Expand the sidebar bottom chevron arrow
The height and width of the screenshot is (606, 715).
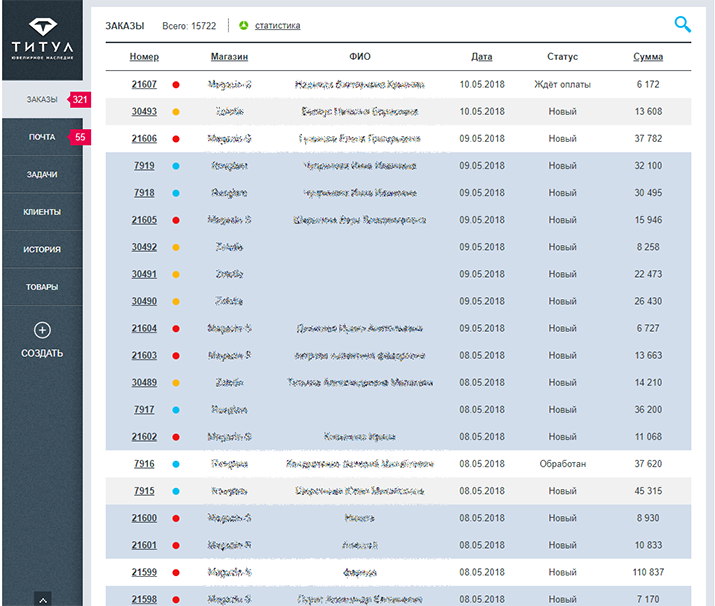click(x=42, y=599)
